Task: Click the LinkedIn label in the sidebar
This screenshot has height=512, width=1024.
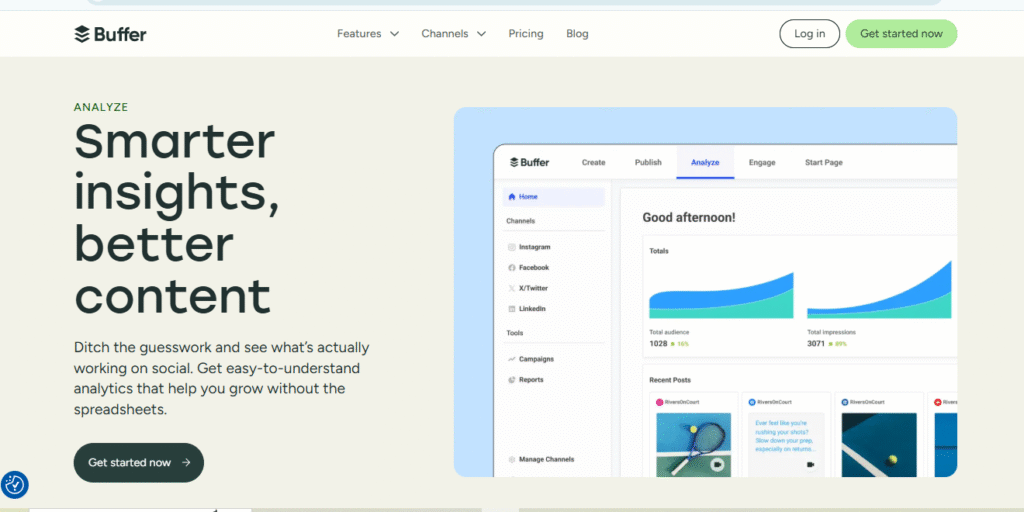Action: 532,309
